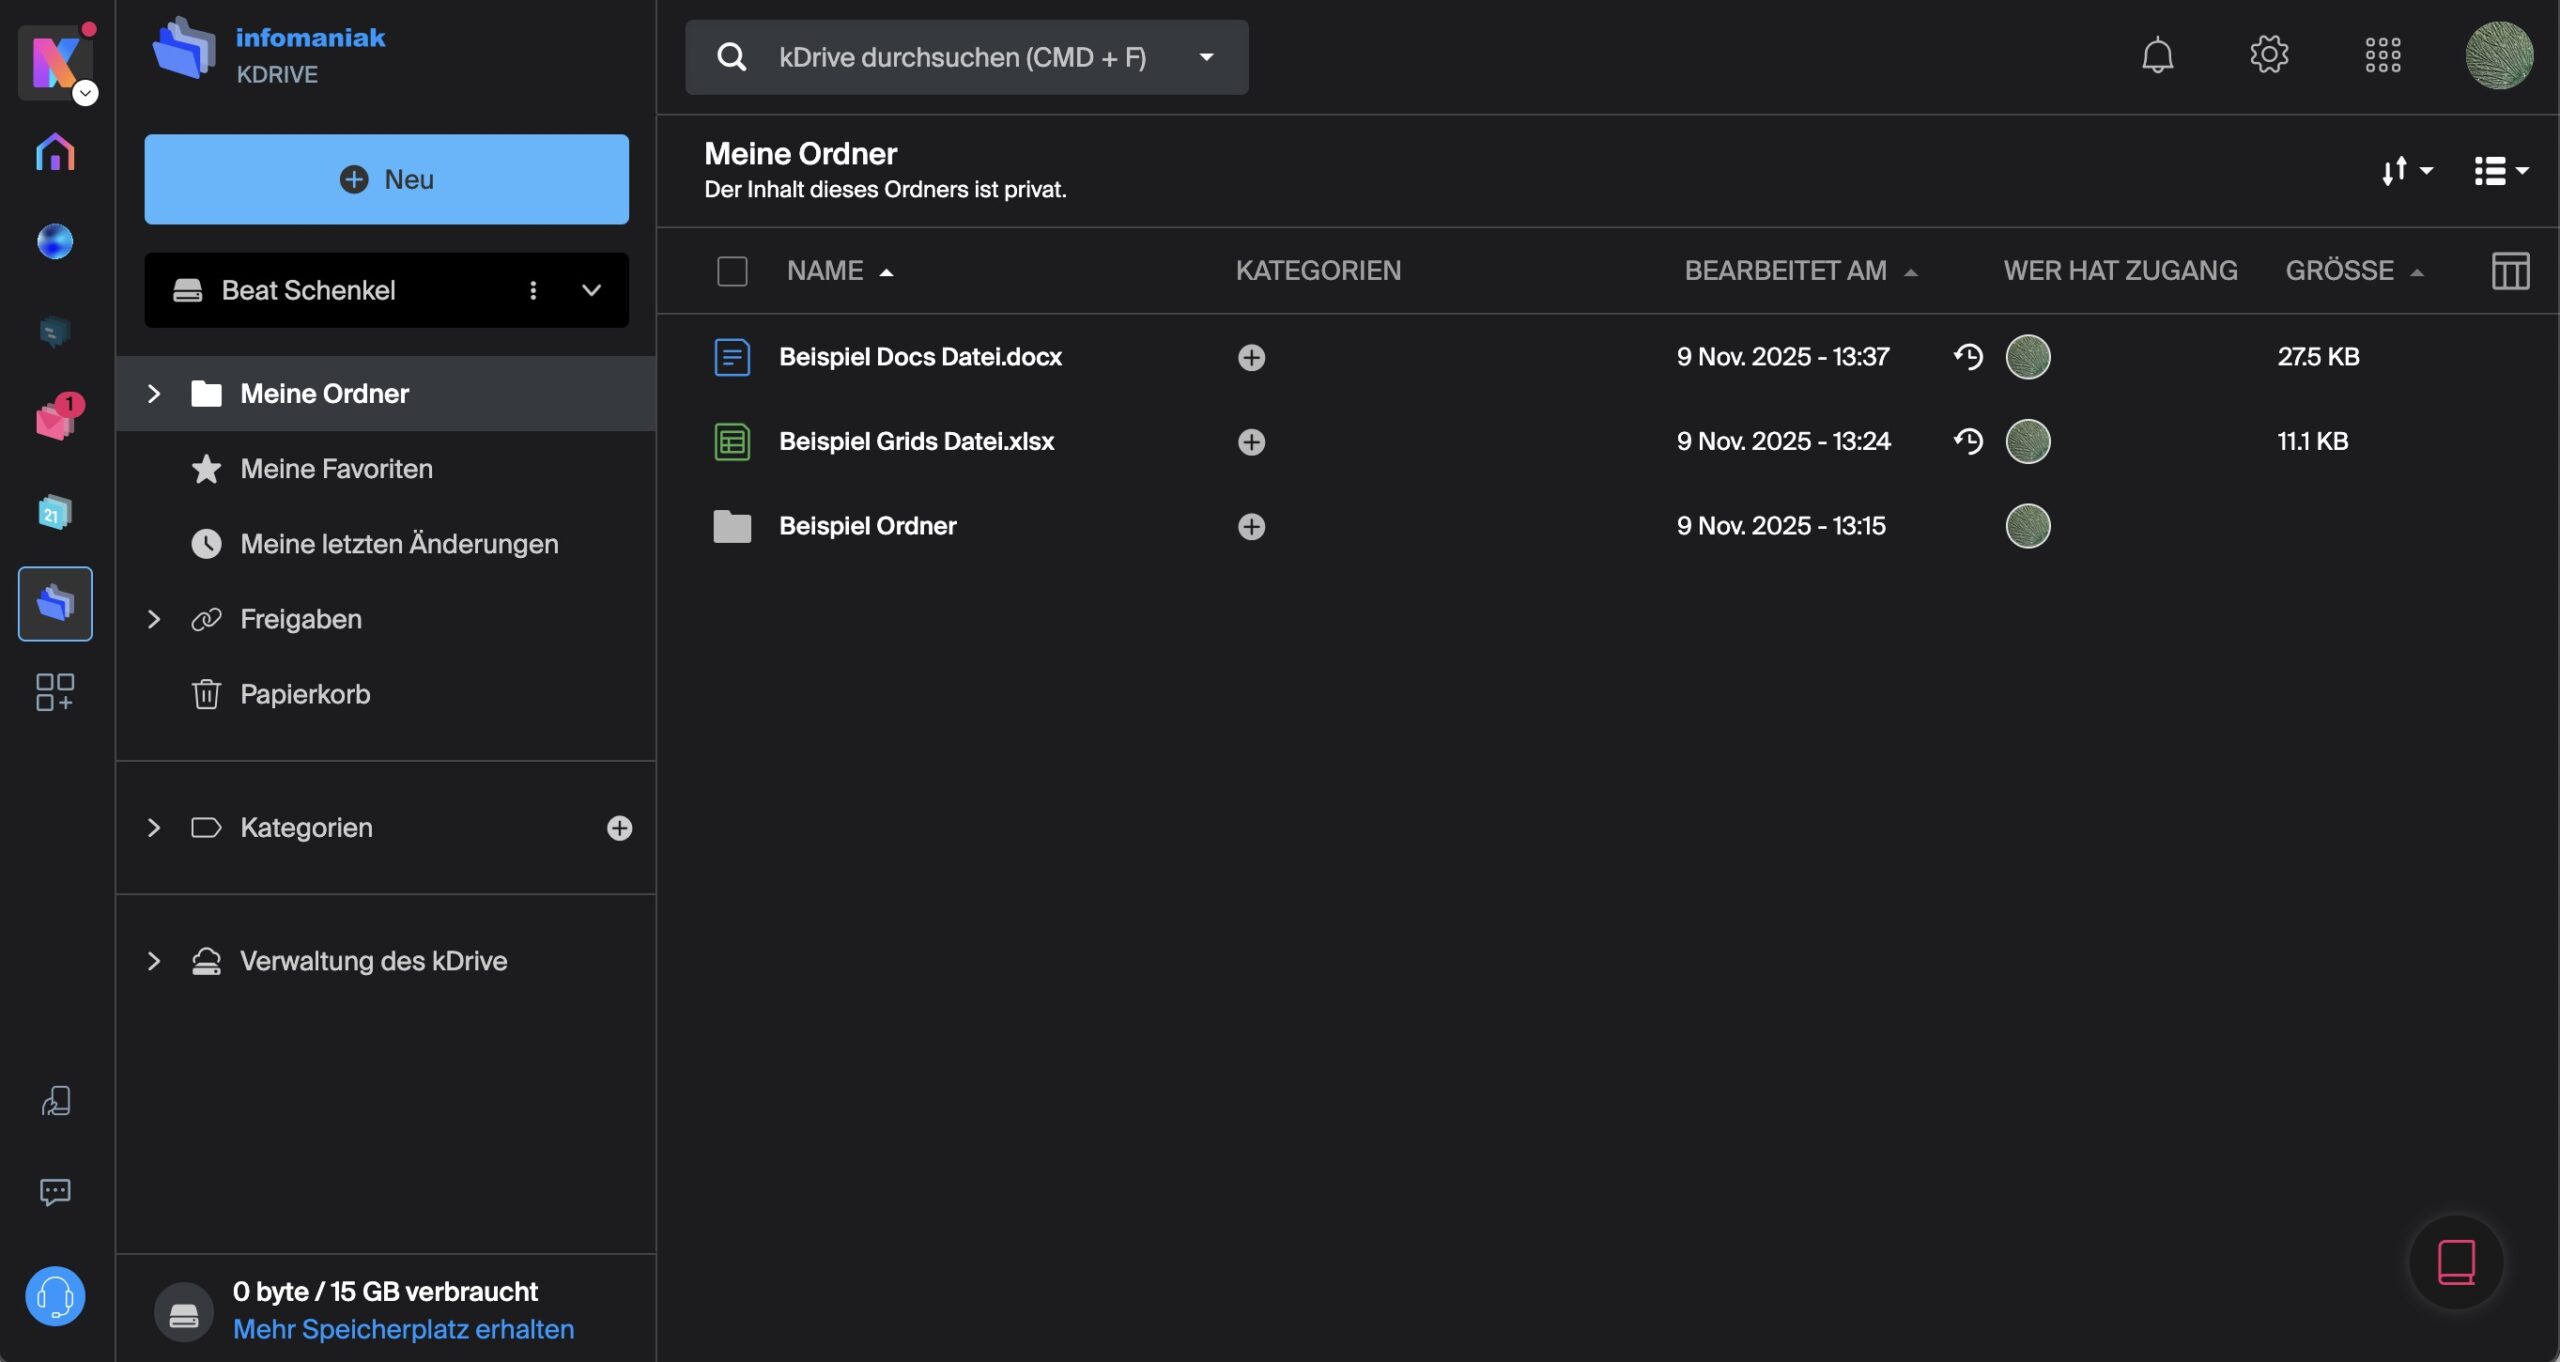
Task: Open the support headset icon
Action: [55, 1296]
